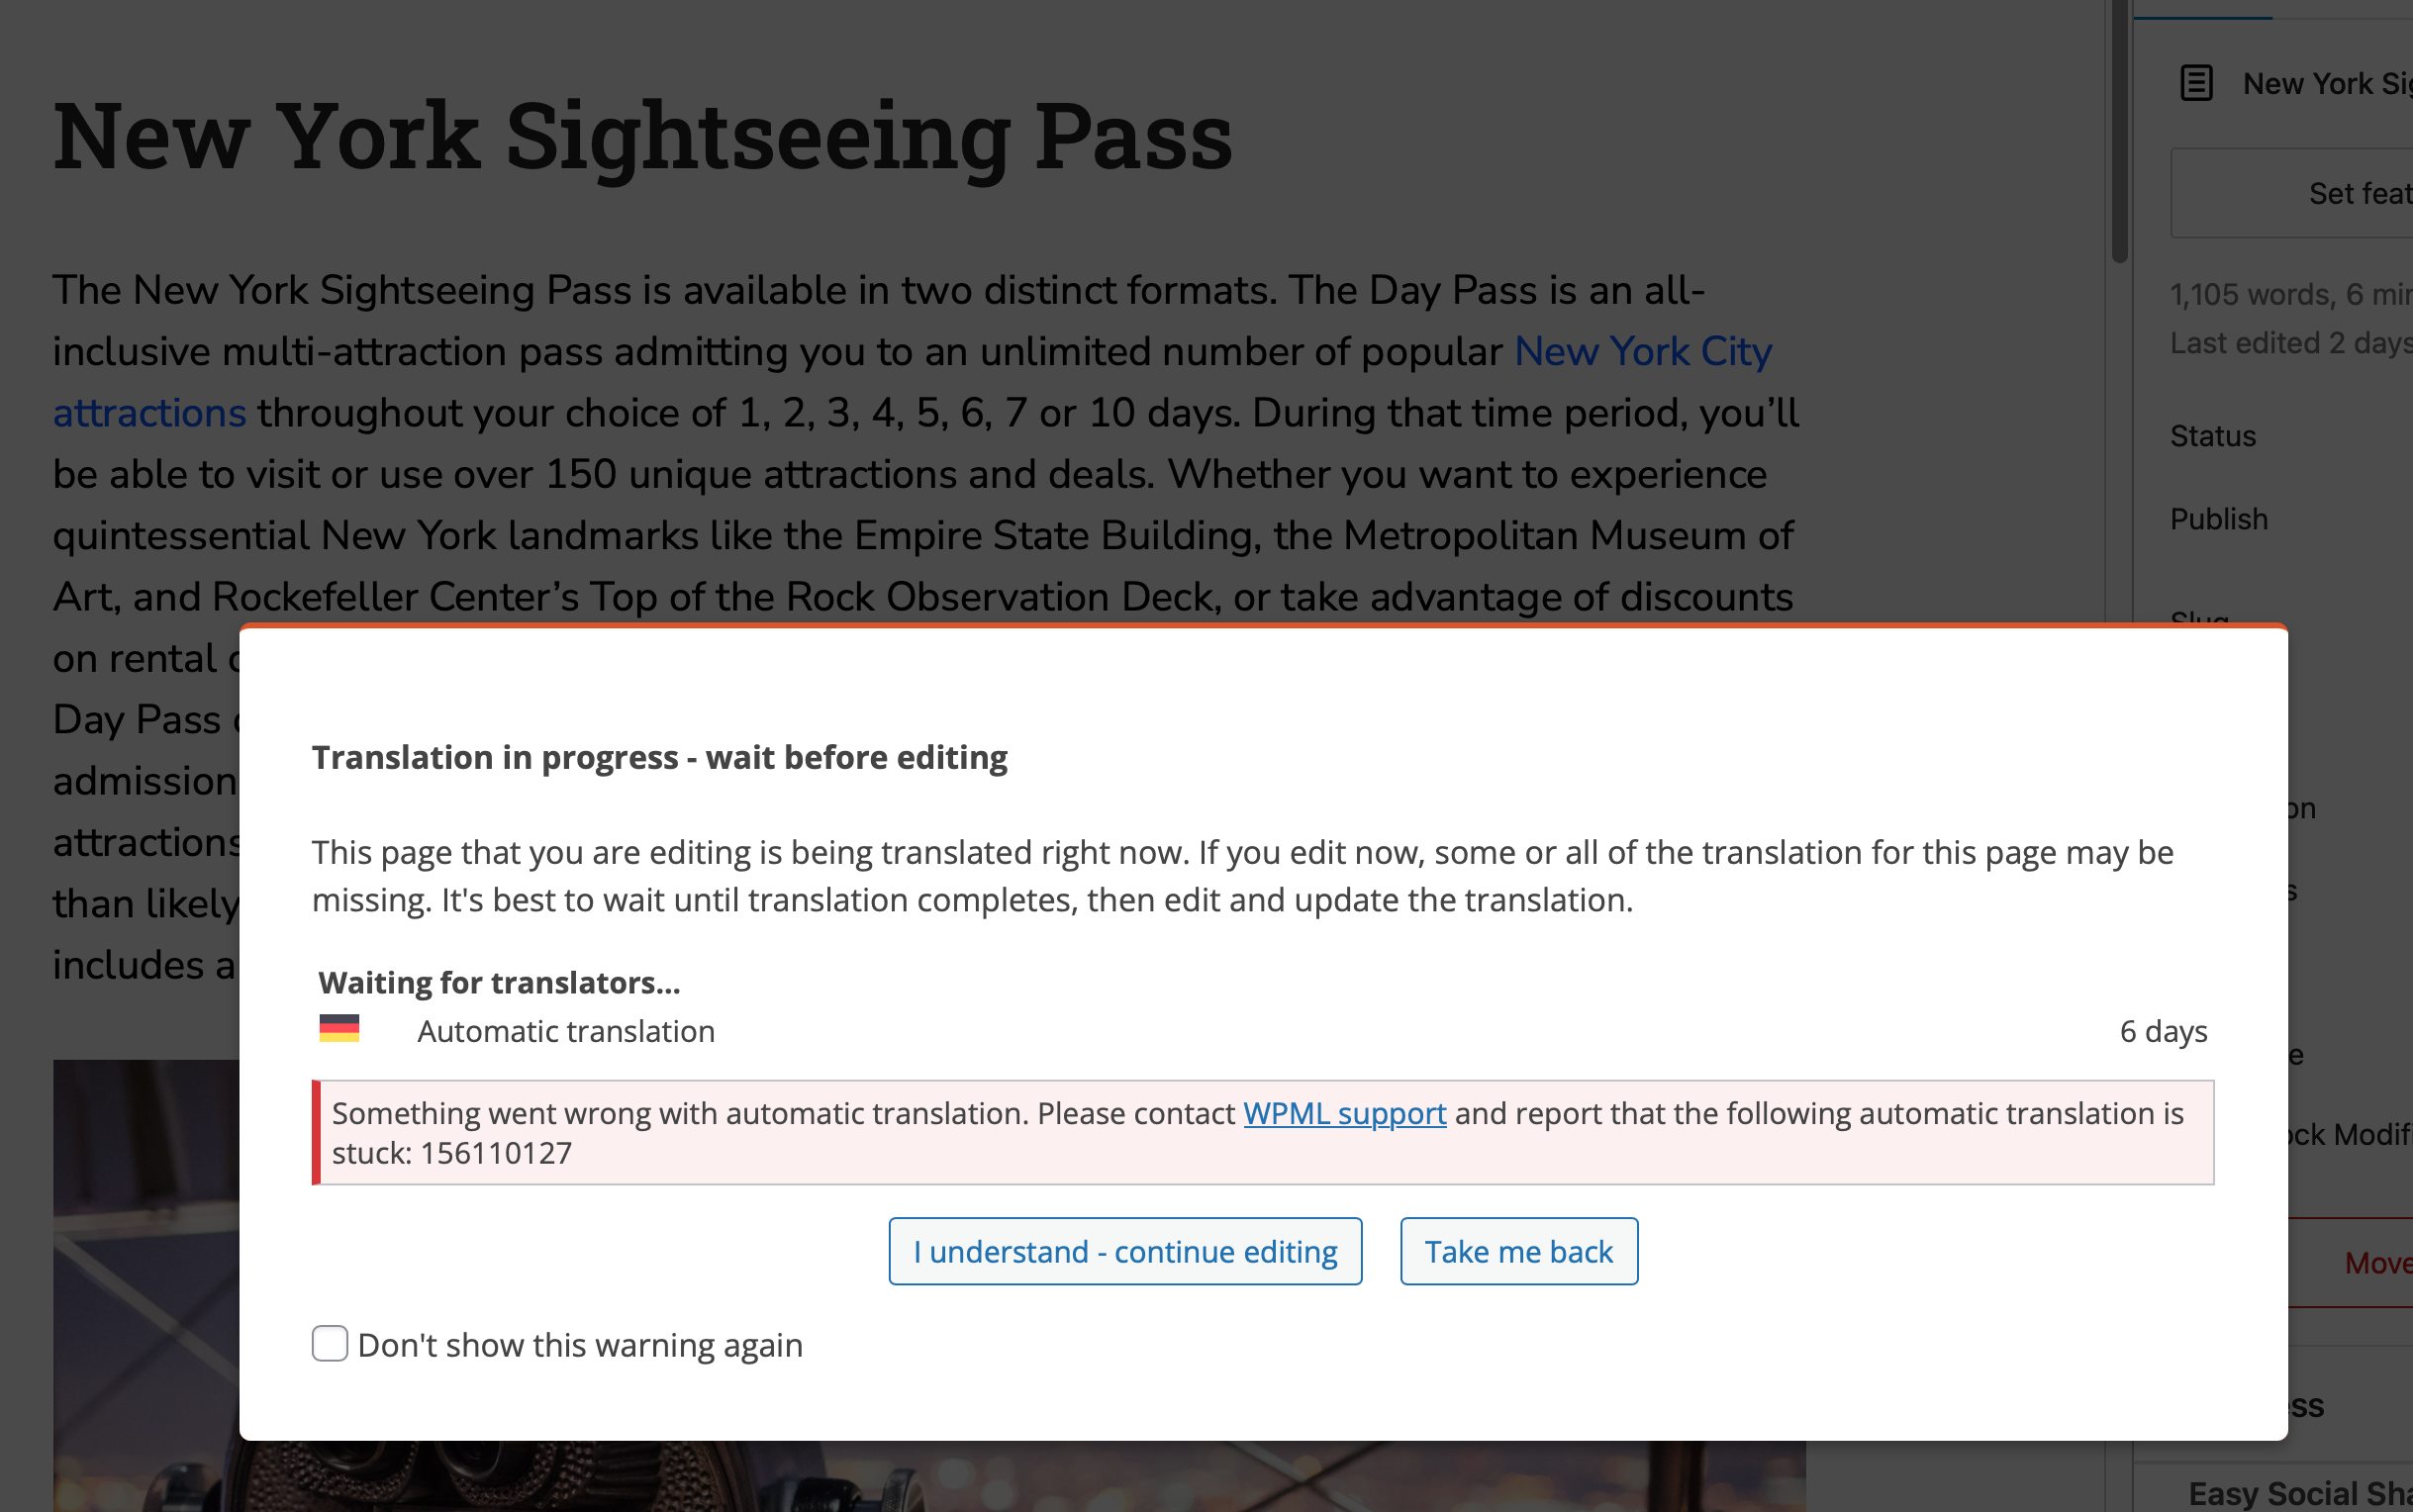This screenshot has width=2413, height=1512.
Task: Click 'I understand - continue editing' button
Action: pyautogui.click(x=1125, y=1251)
